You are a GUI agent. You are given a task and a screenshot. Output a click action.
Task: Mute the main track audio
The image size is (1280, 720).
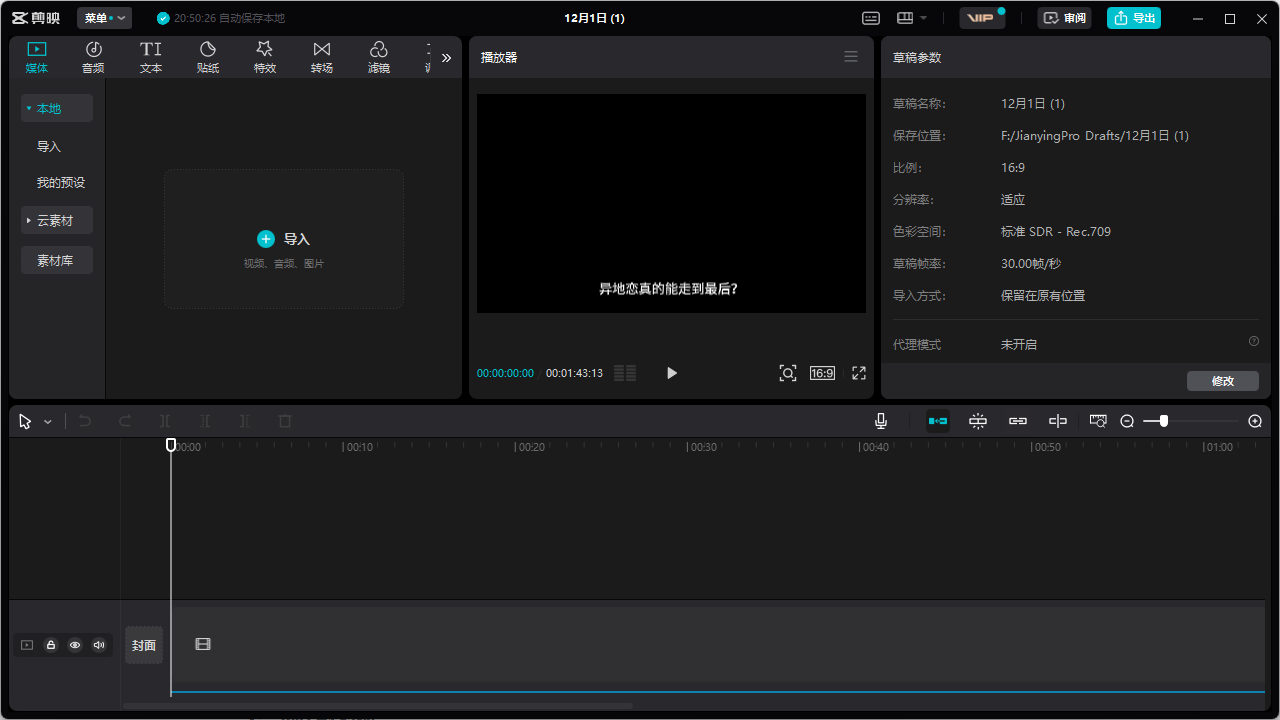click(x=99, y=645)
